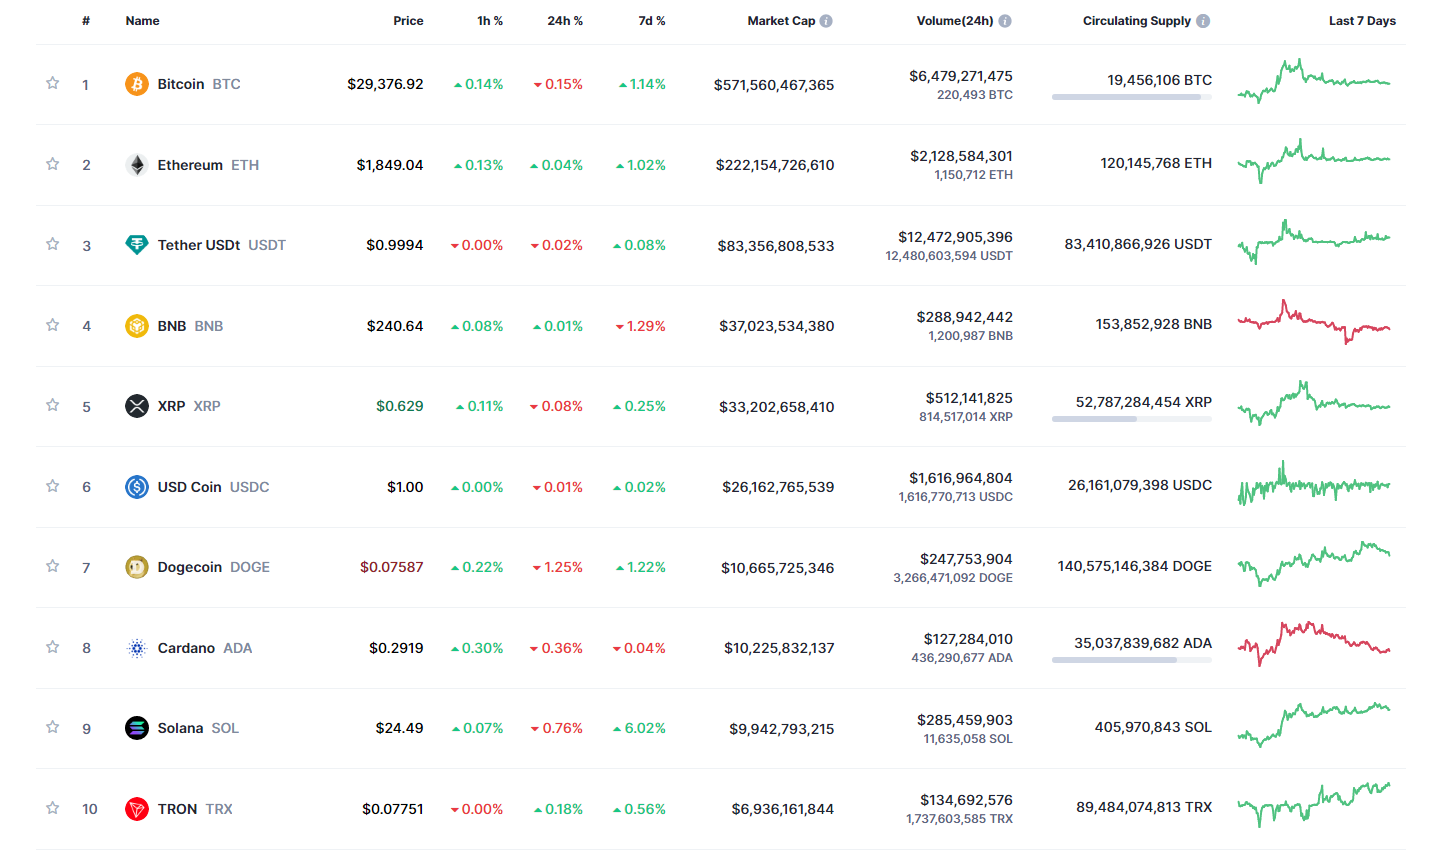Click the yellow BNB logo

(x=137, y=326)
